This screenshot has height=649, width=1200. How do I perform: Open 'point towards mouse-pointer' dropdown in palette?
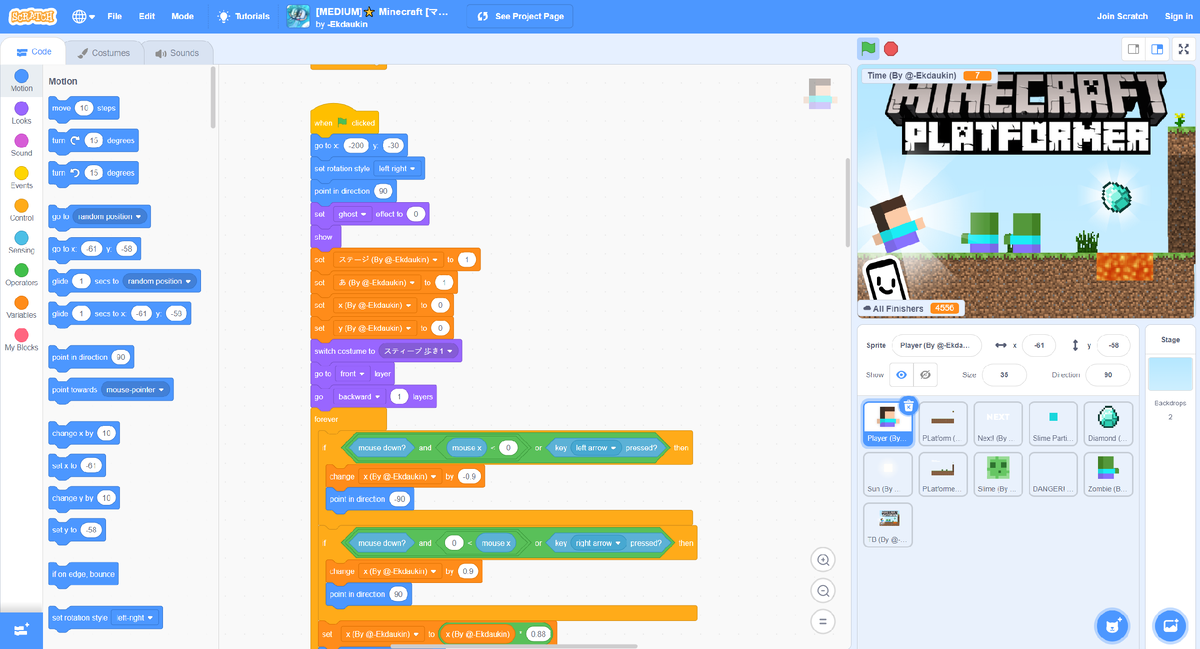click(x=136, y=389)
